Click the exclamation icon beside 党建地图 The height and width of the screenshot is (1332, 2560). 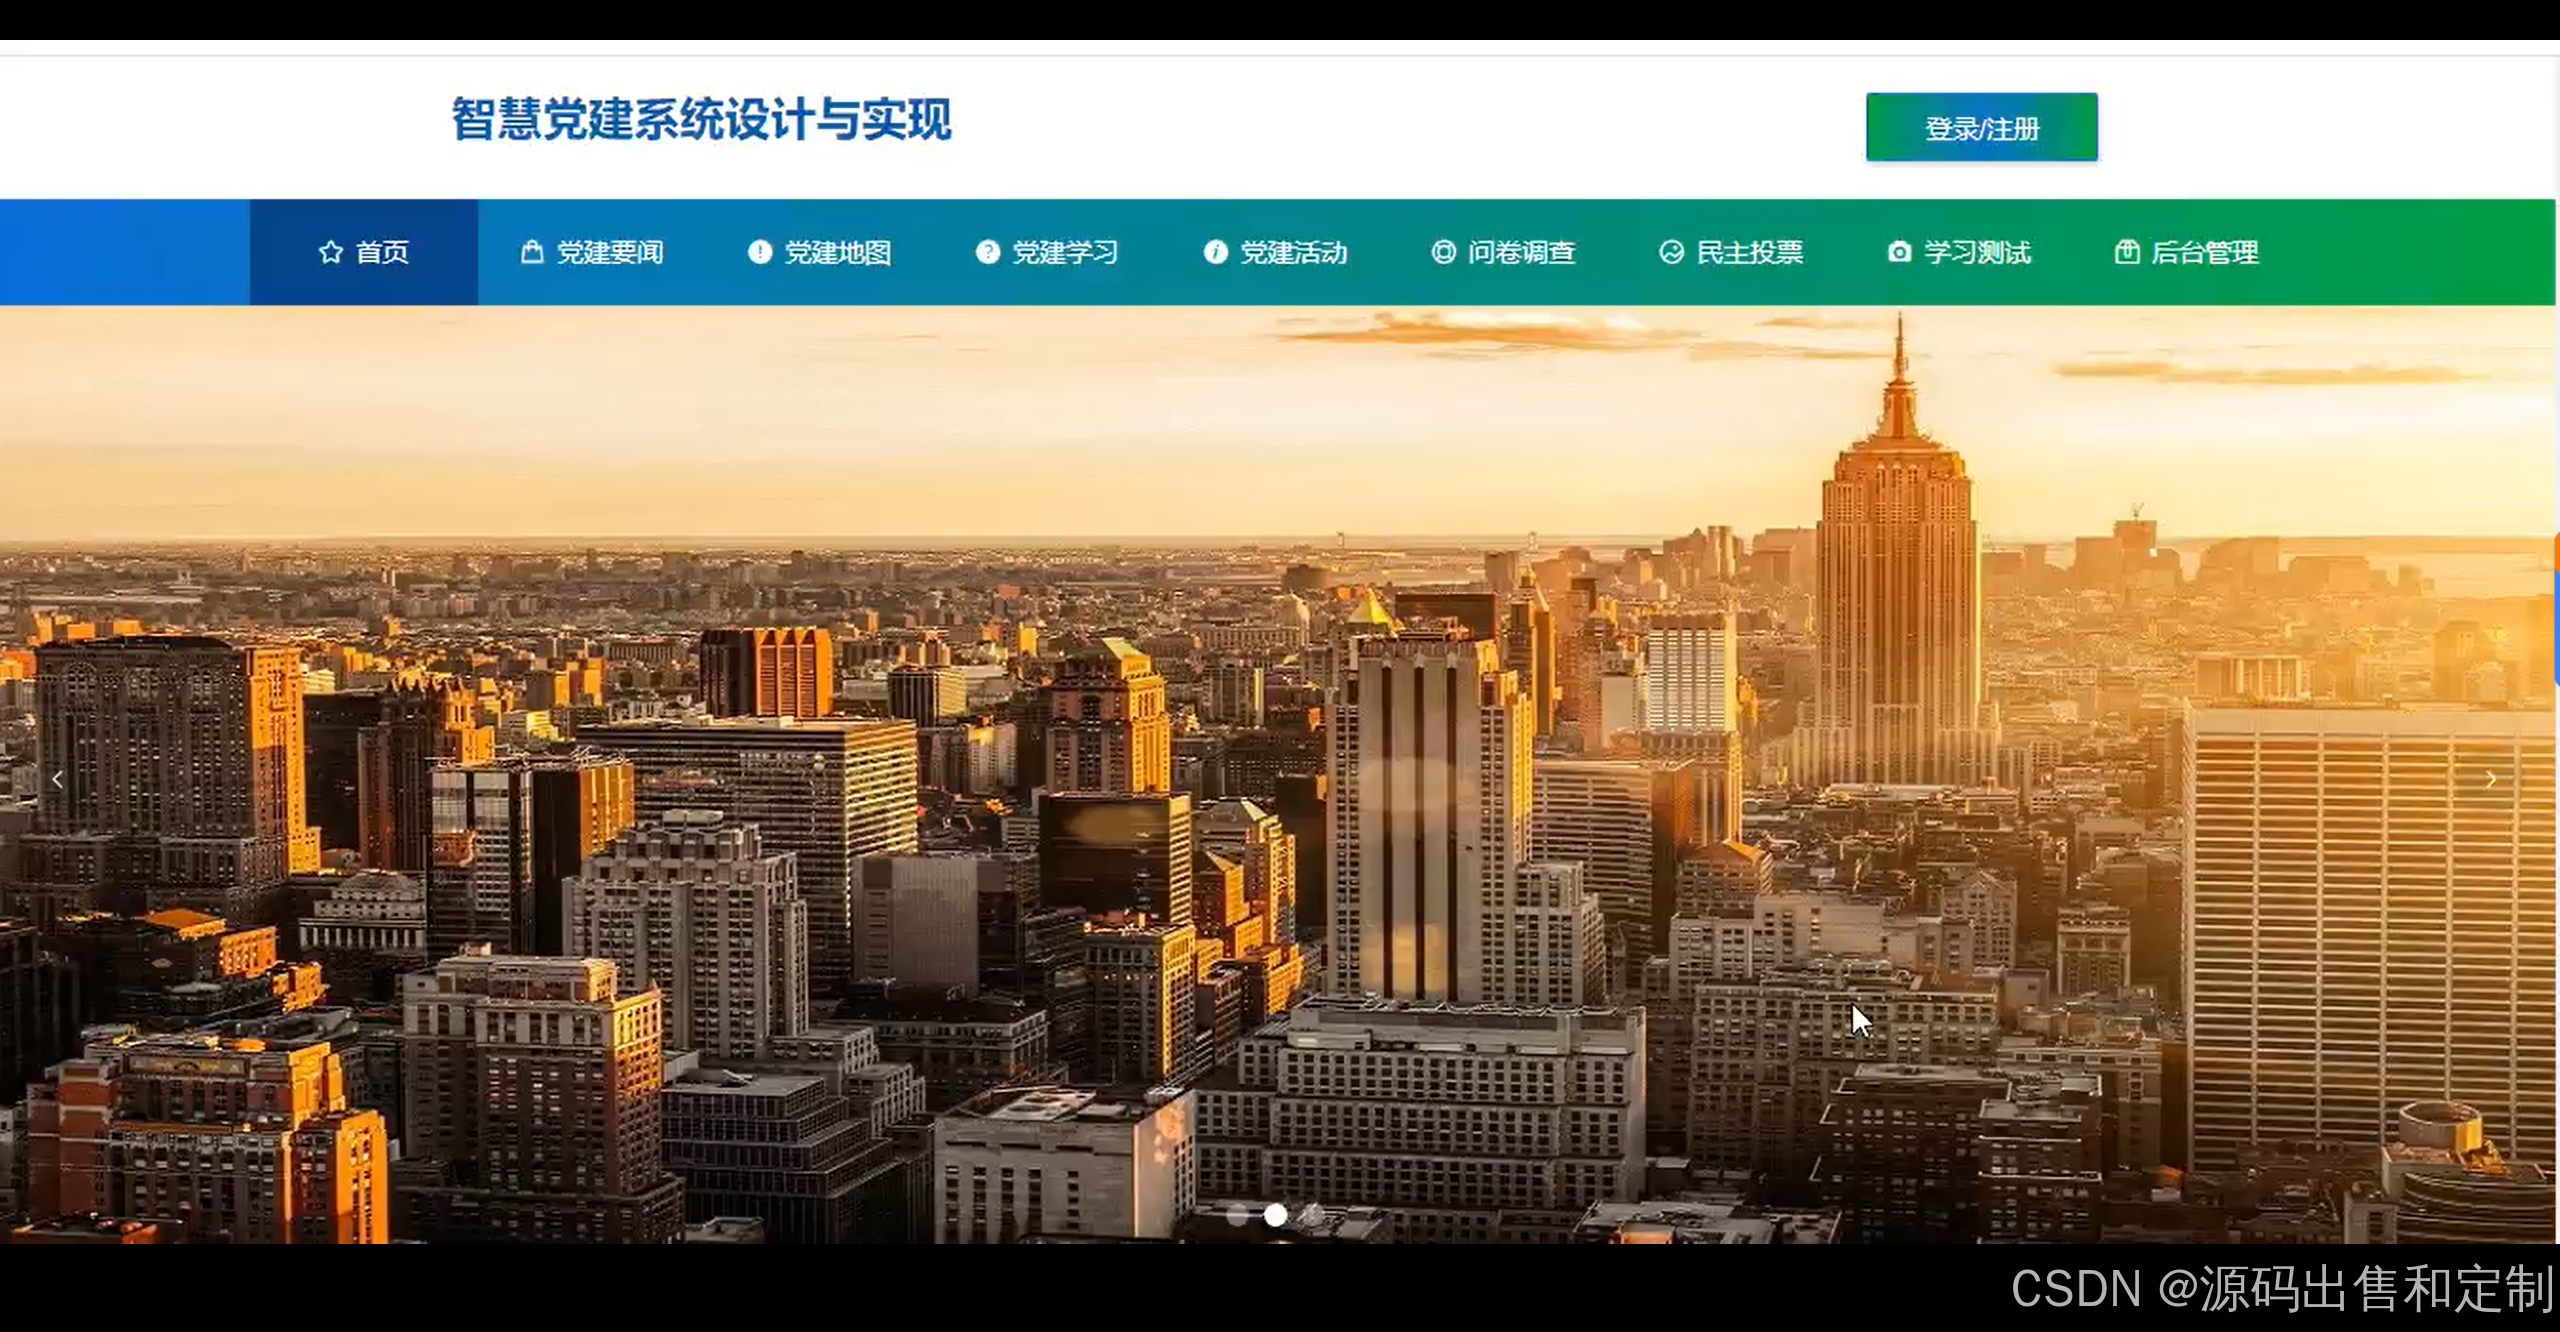760,252
